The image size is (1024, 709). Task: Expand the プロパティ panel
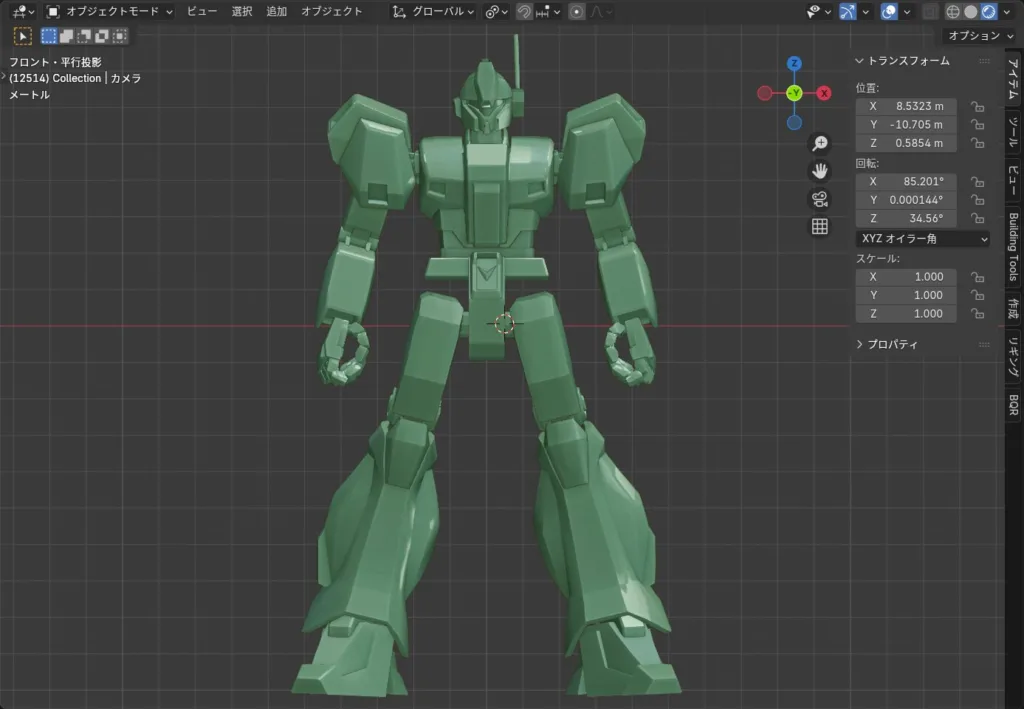[x=887, y=344]
